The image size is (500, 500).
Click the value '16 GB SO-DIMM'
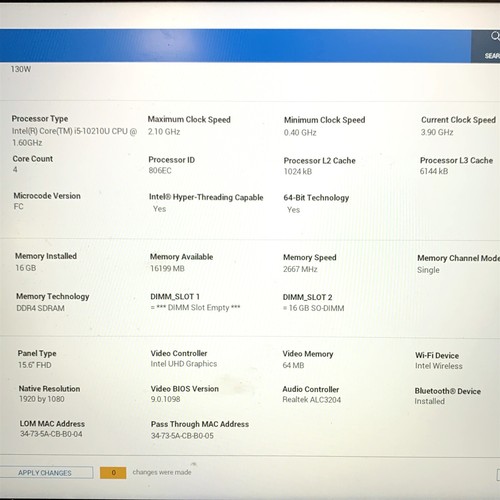pos(316,308)
